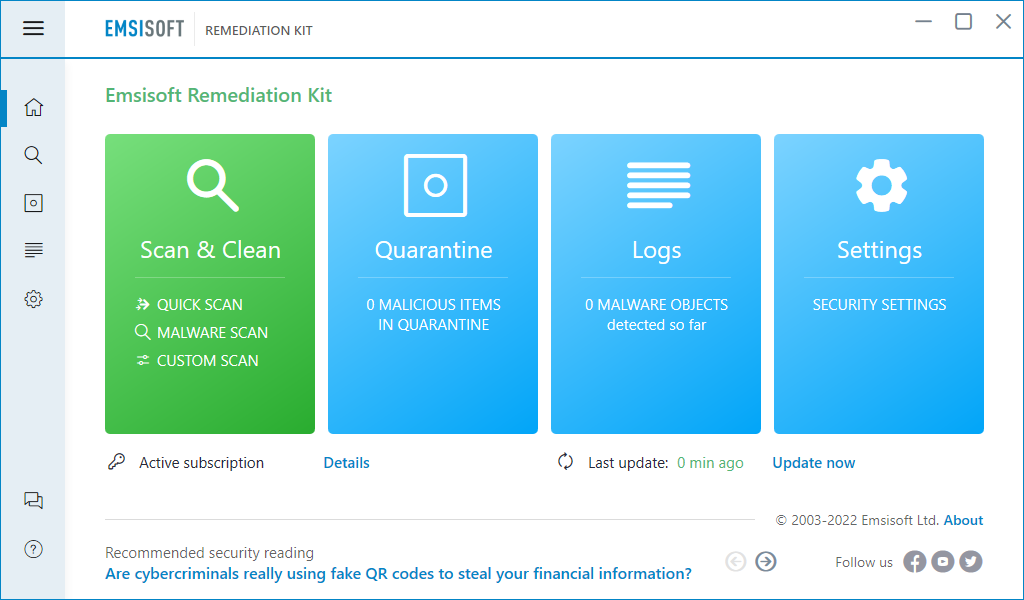Maximize the Emsisoft window
The image size is (1024, 600).
(963, 22)
